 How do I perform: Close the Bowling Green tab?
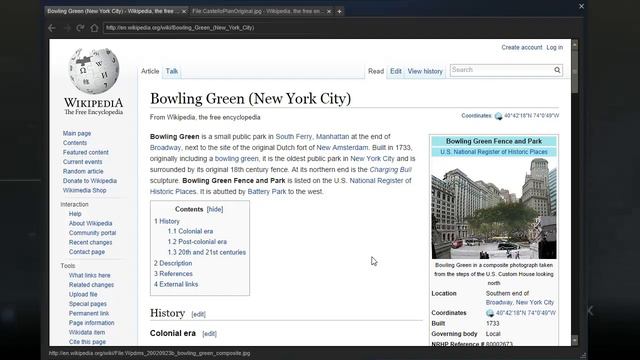point(184,11)
